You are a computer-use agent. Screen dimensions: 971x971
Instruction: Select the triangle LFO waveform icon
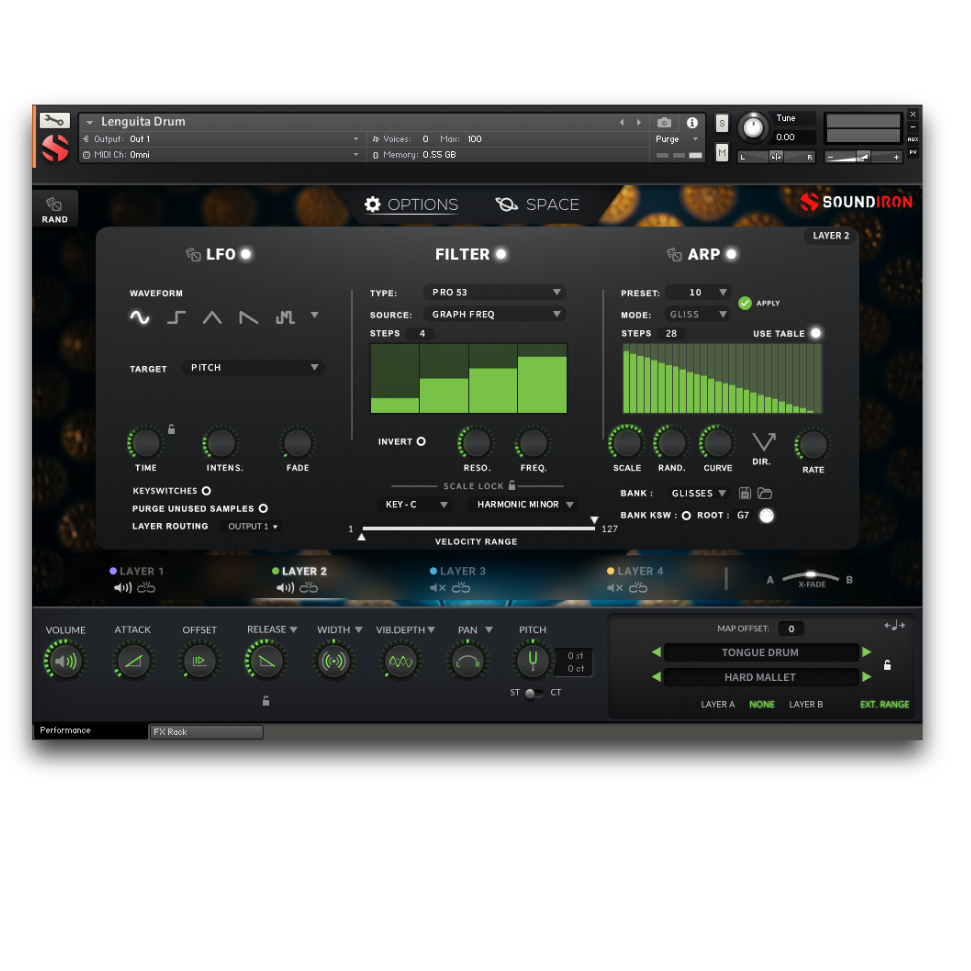point(212,317)
